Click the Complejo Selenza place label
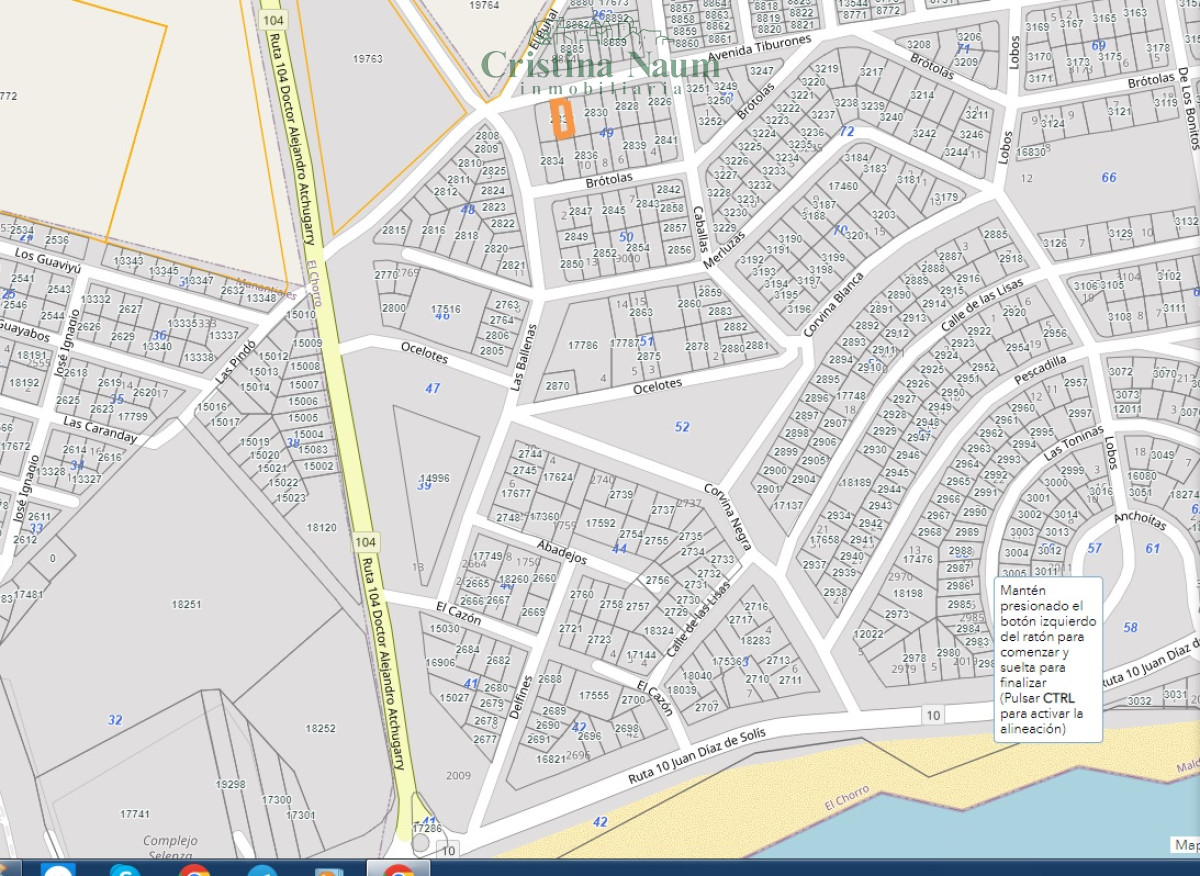1200x876 pixels. pos(168,848)
